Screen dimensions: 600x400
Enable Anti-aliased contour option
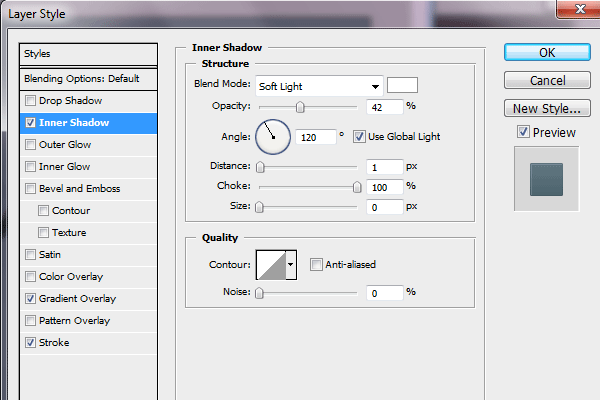[x=316, y=265]
